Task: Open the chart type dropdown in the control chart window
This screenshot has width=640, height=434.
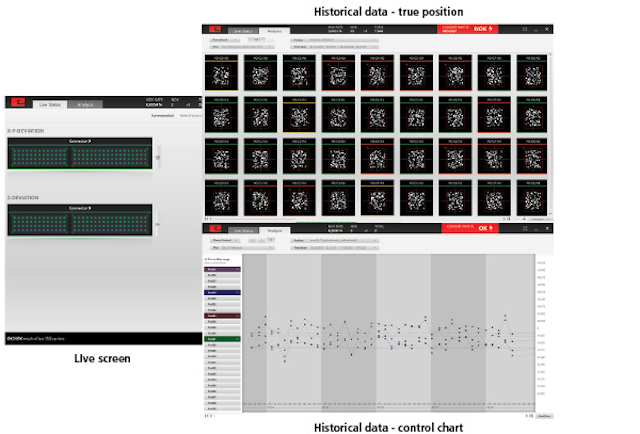Action: (x=227, y=240)
